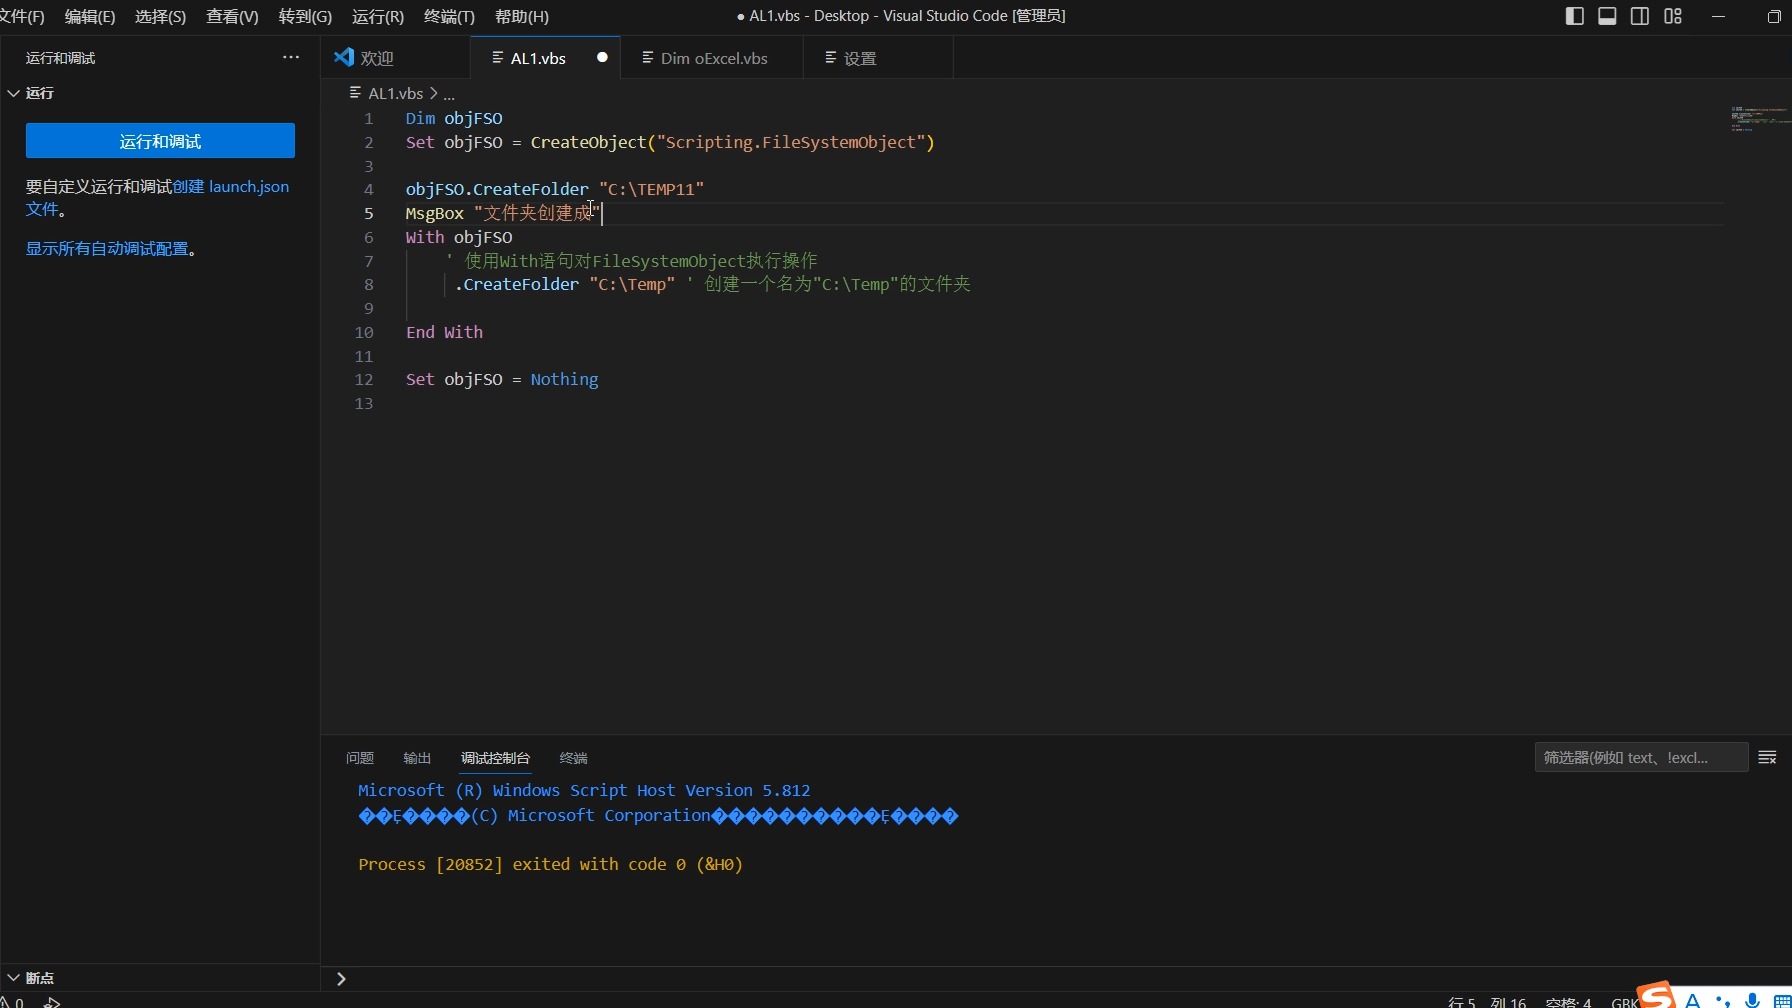
Task: Click "With objFSO" on line 6
Action: pos(459,237)
